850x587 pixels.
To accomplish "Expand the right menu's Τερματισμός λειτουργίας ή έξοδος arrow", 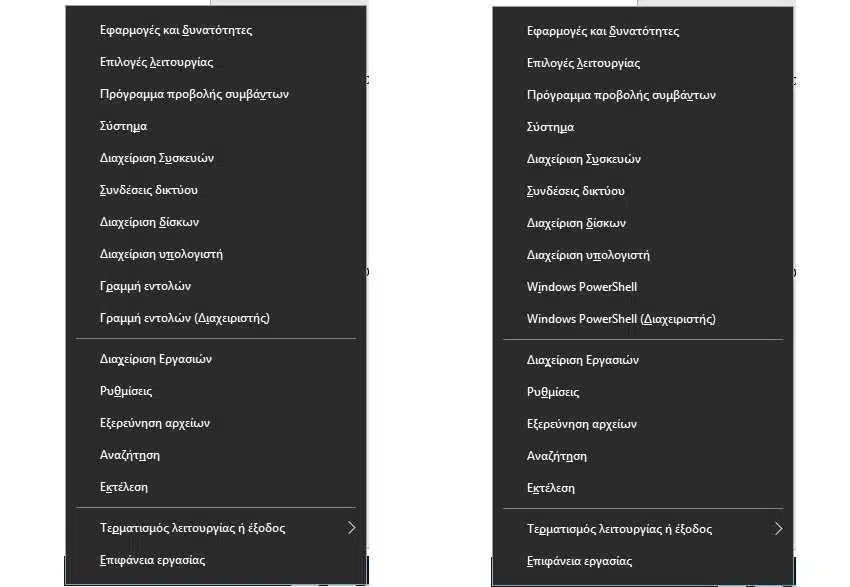I will [779, 529].
